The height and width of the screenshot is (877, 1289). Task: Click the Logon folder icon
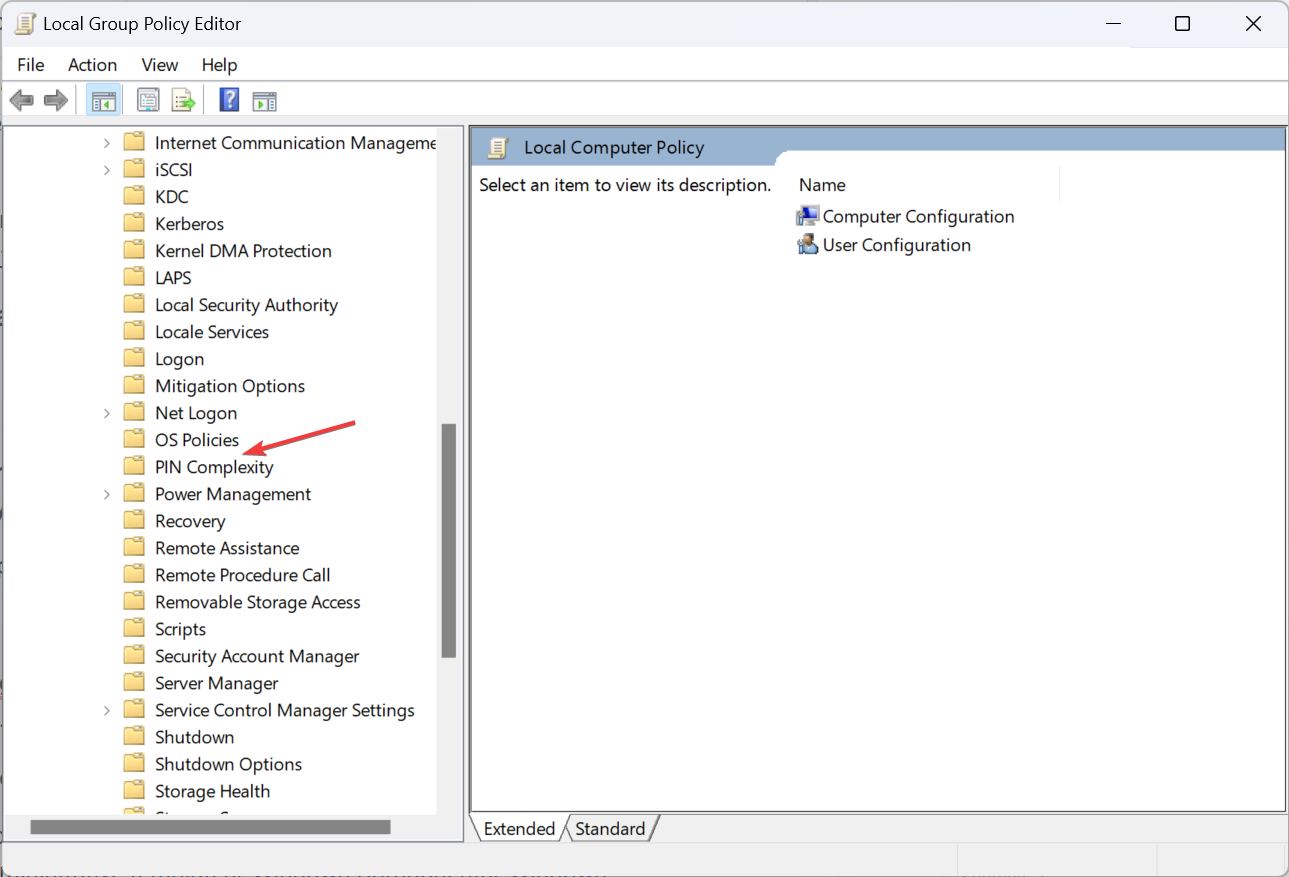pyautogui.click(x=134, y=358)
